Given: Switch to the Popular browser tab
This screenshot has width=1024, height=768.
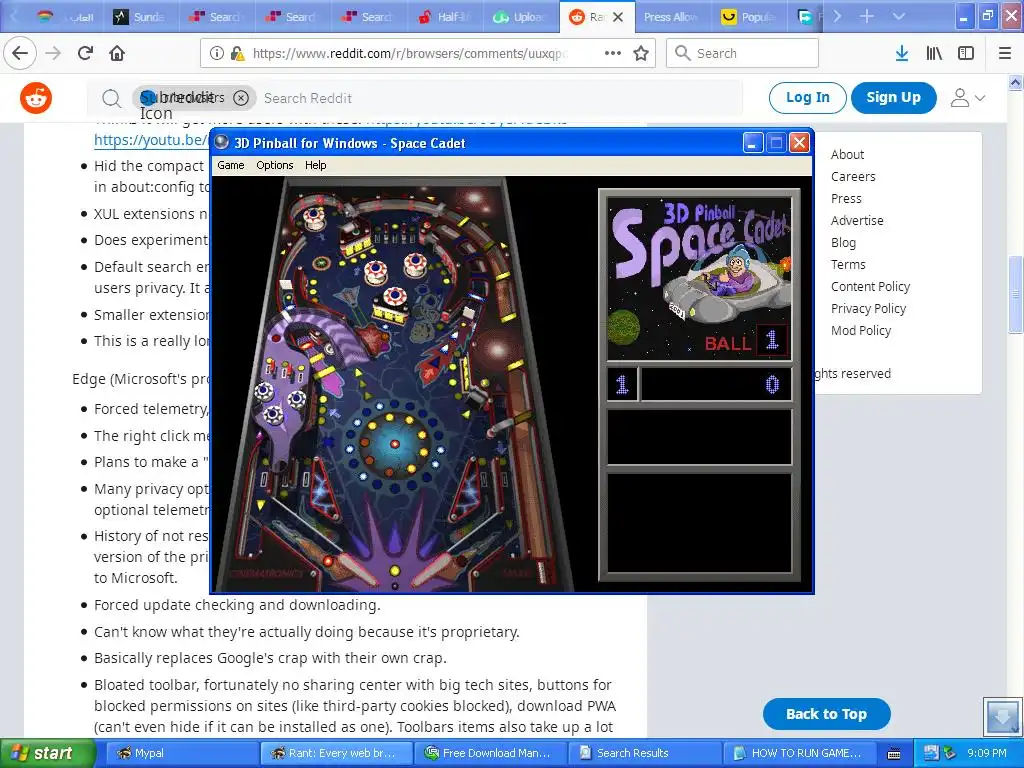Looking at the screenshot, I should 748,17.
